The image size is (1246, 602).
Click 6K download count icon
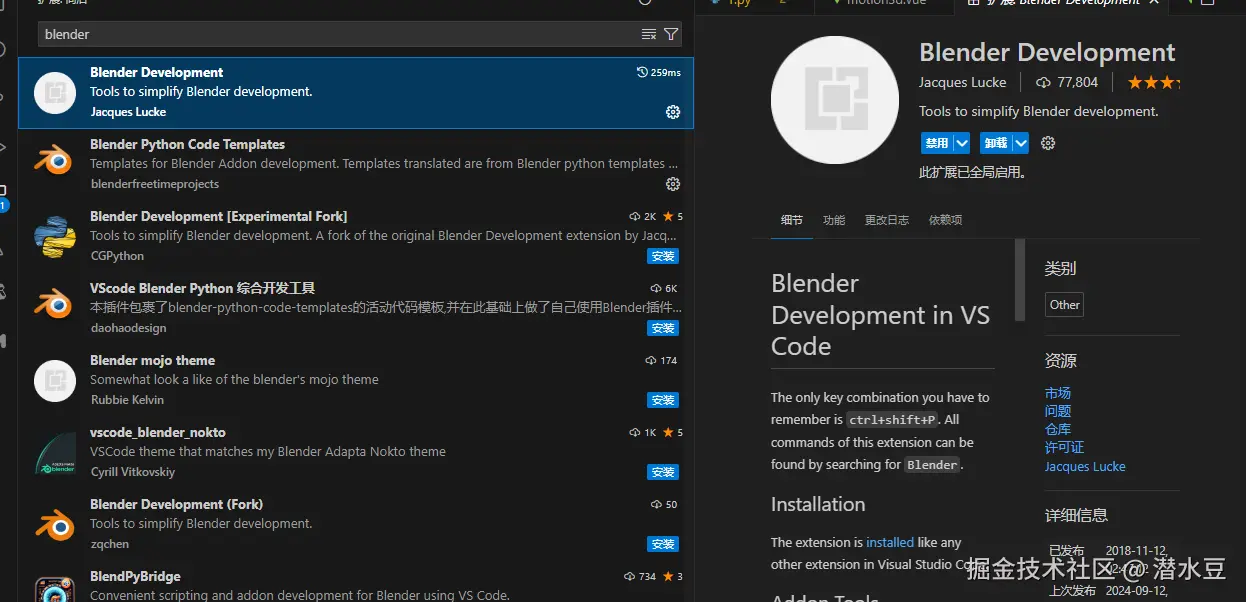click(x=656, y=289)
